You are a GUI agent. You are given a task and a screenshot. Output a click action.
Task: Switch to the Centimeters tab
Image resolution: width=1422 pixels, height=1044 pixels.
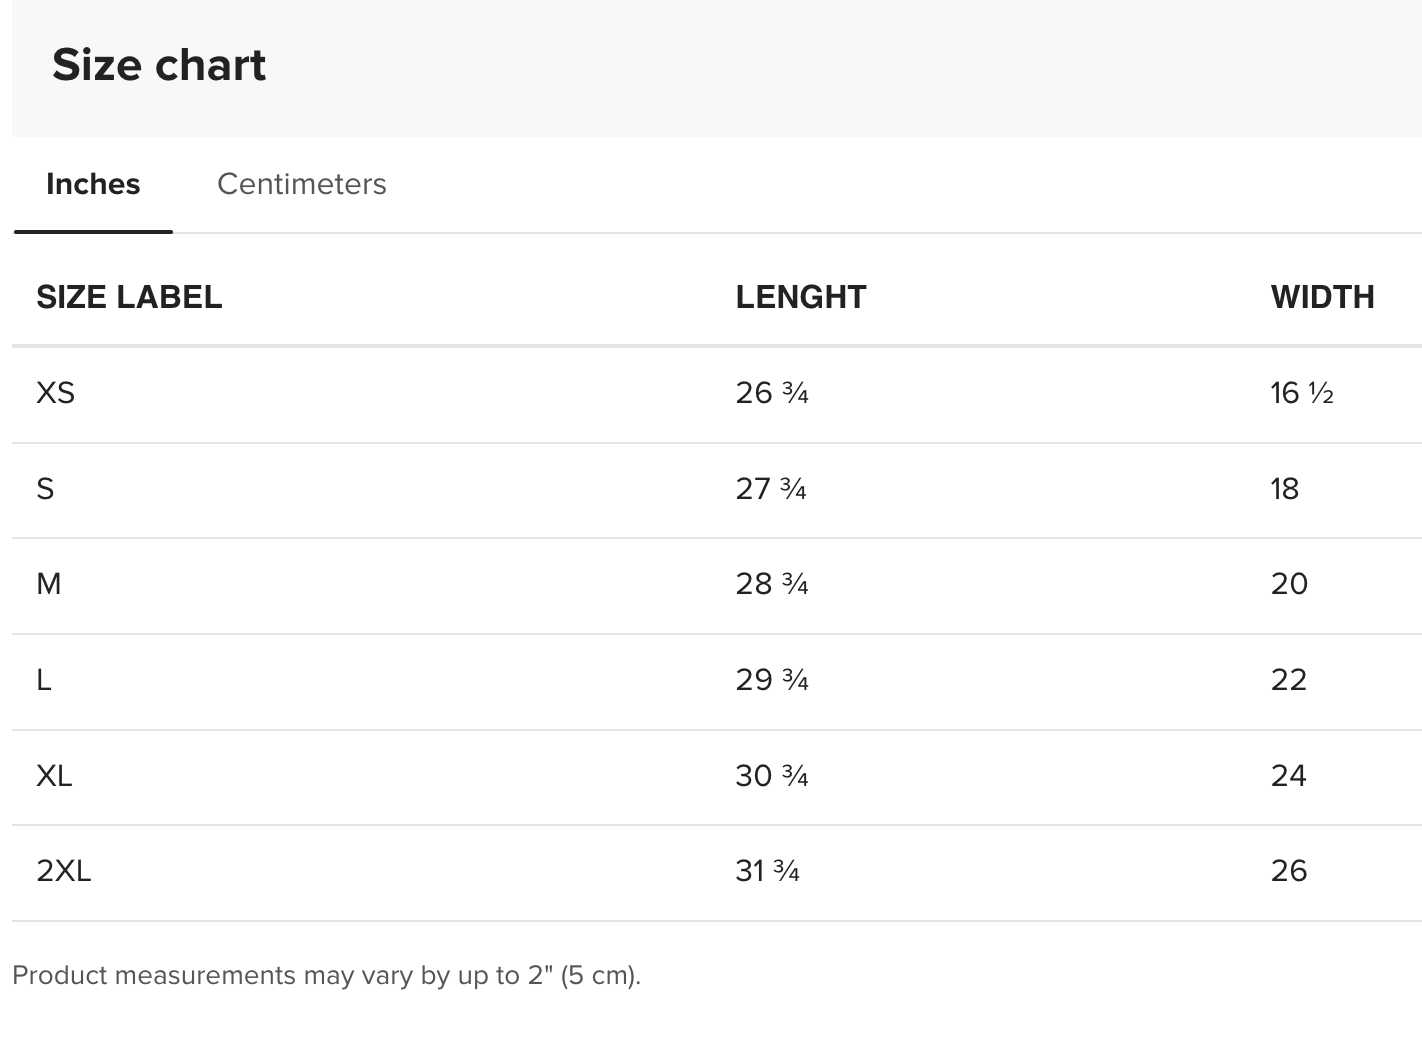coord(301,184)
